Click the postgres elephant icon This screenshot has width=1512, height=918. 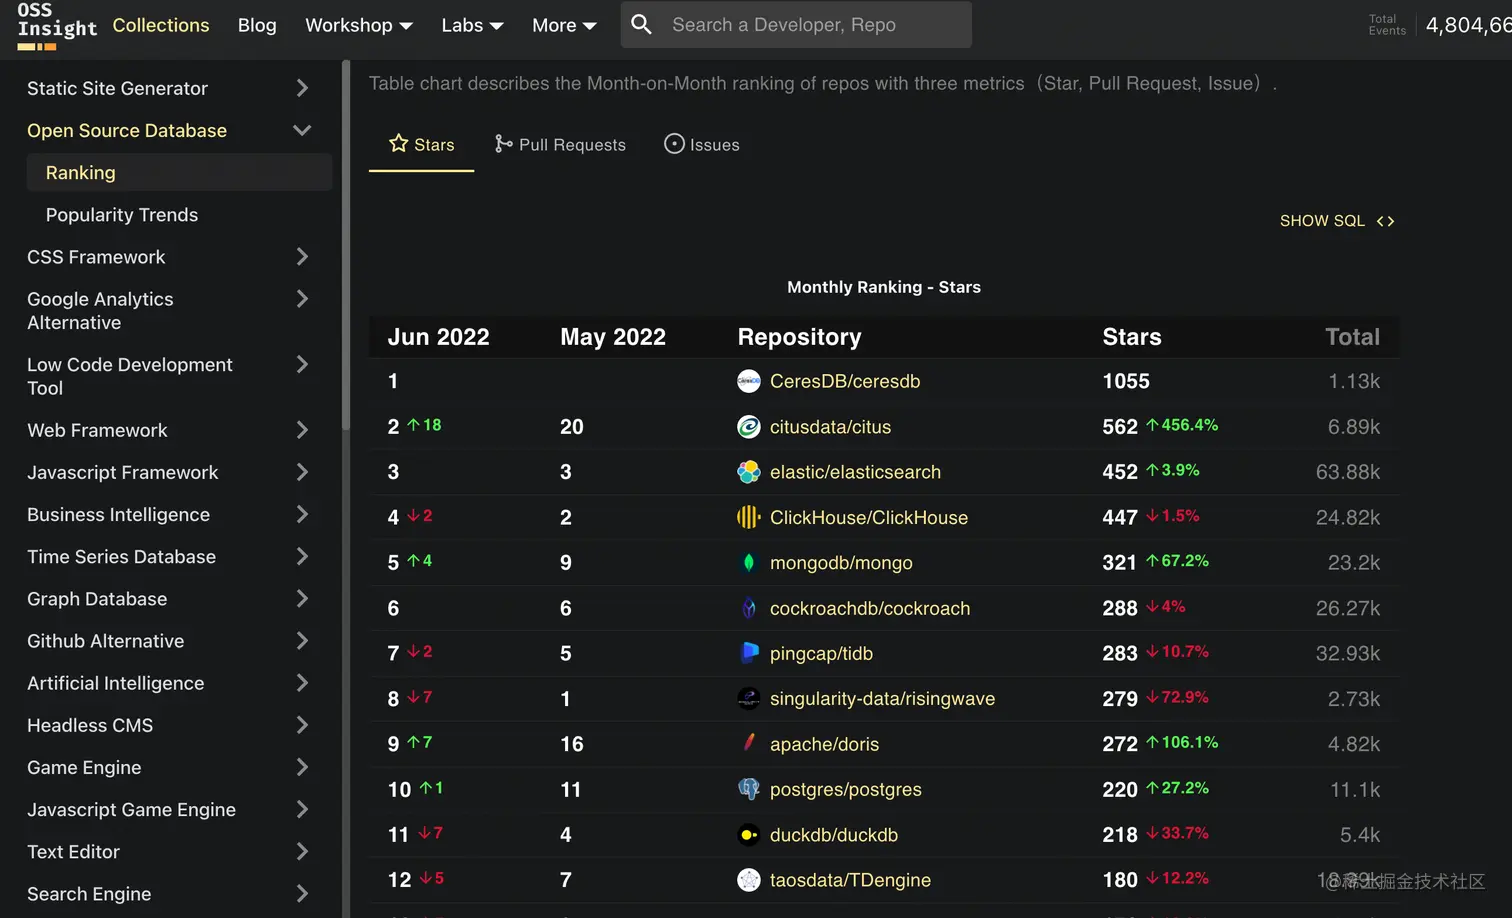749,789
